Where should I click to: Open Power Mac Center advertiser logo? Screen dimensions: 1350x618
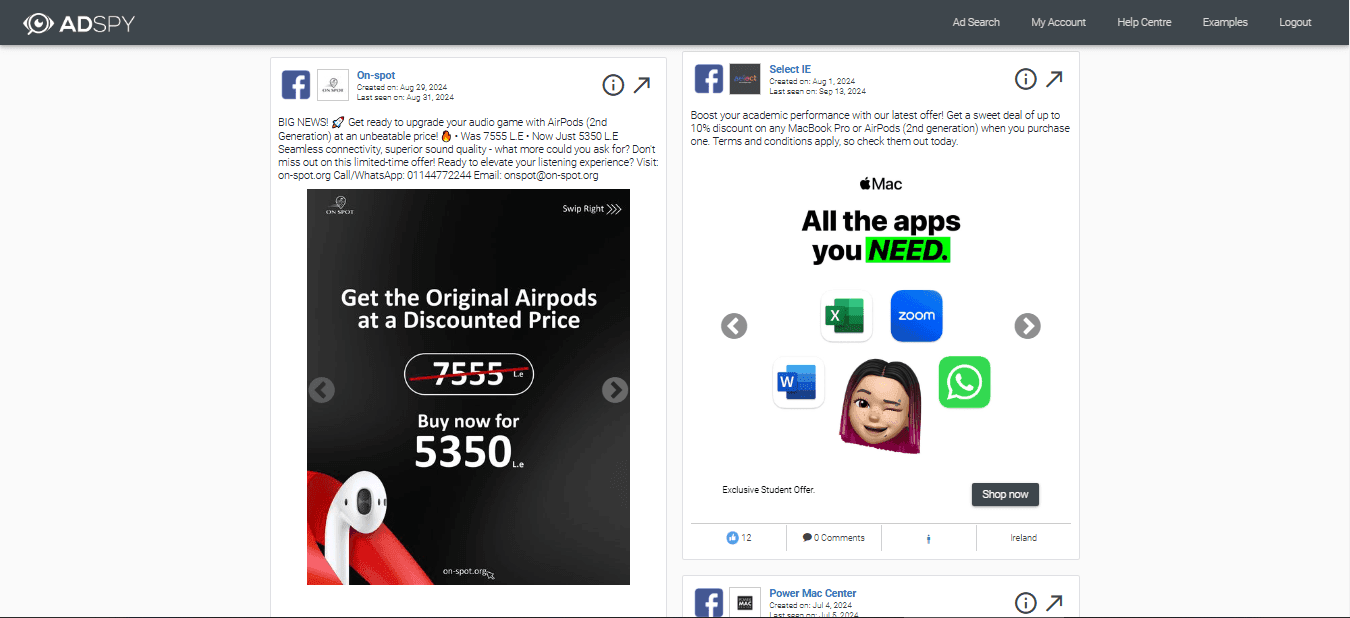point(745,603)
